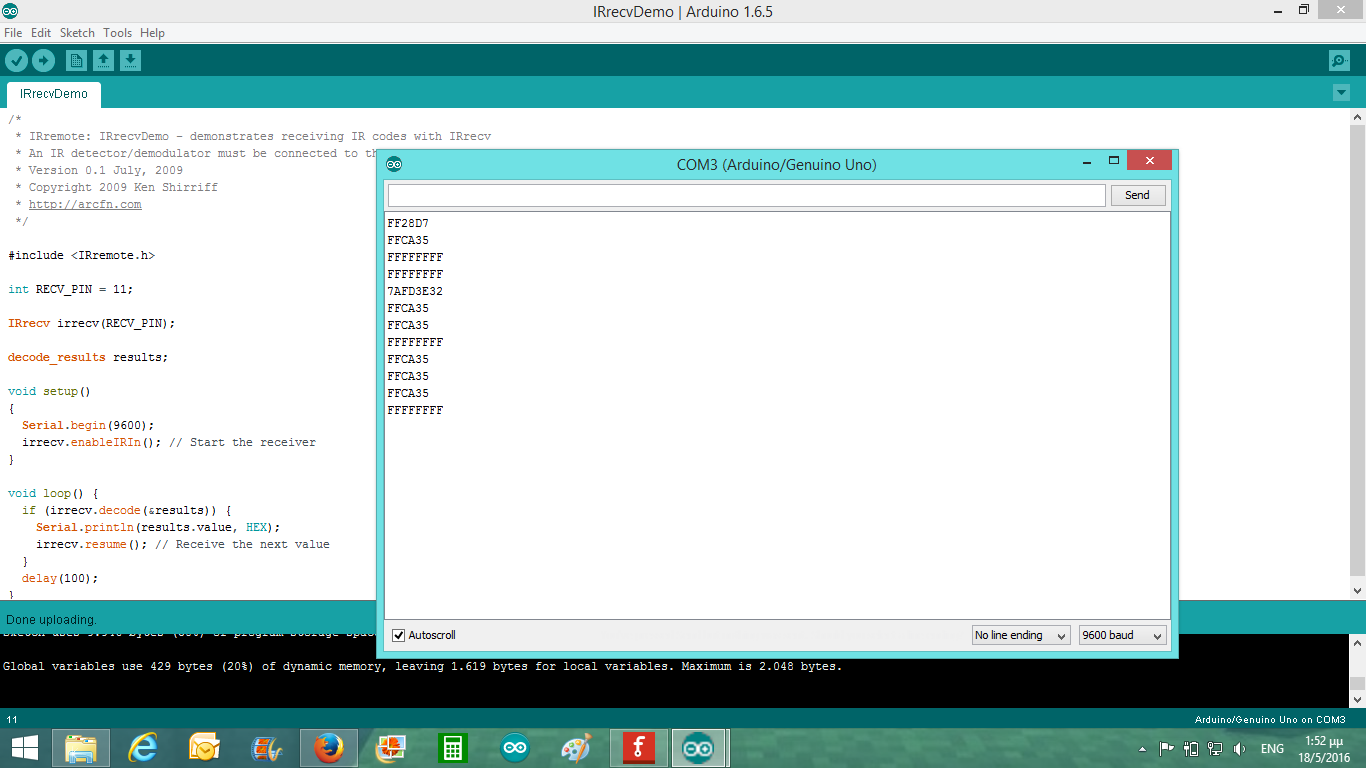This screenshot has height=768, width=1366.
Task: Click the Arduino logo in the main title bar
Action: point(10,11)
